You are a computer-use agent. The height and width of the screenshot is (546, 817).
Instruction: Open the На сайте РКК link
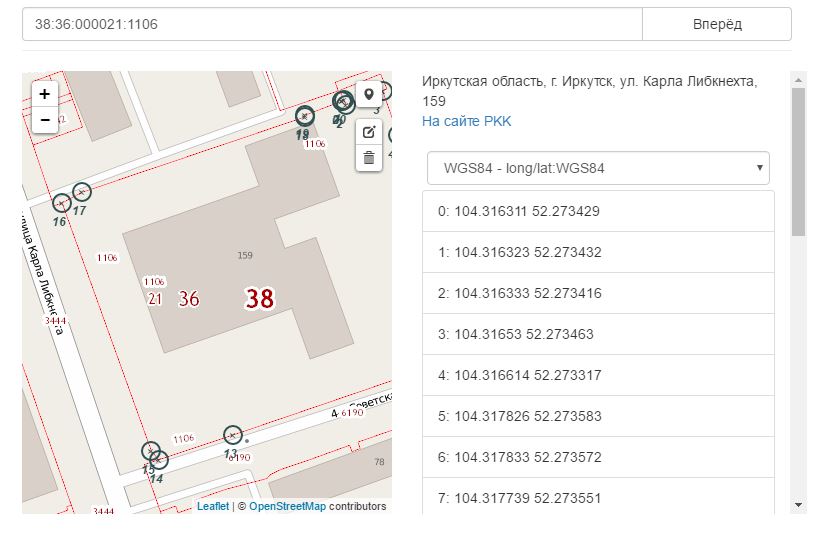tap(466, 121)
